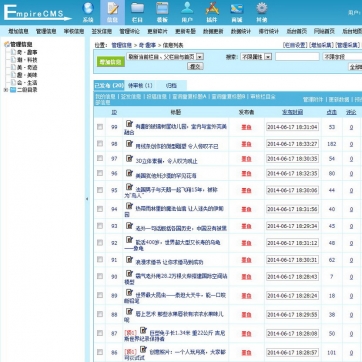
Task: Tick the checkbox for article ID 97
Action: coord(100,158)
